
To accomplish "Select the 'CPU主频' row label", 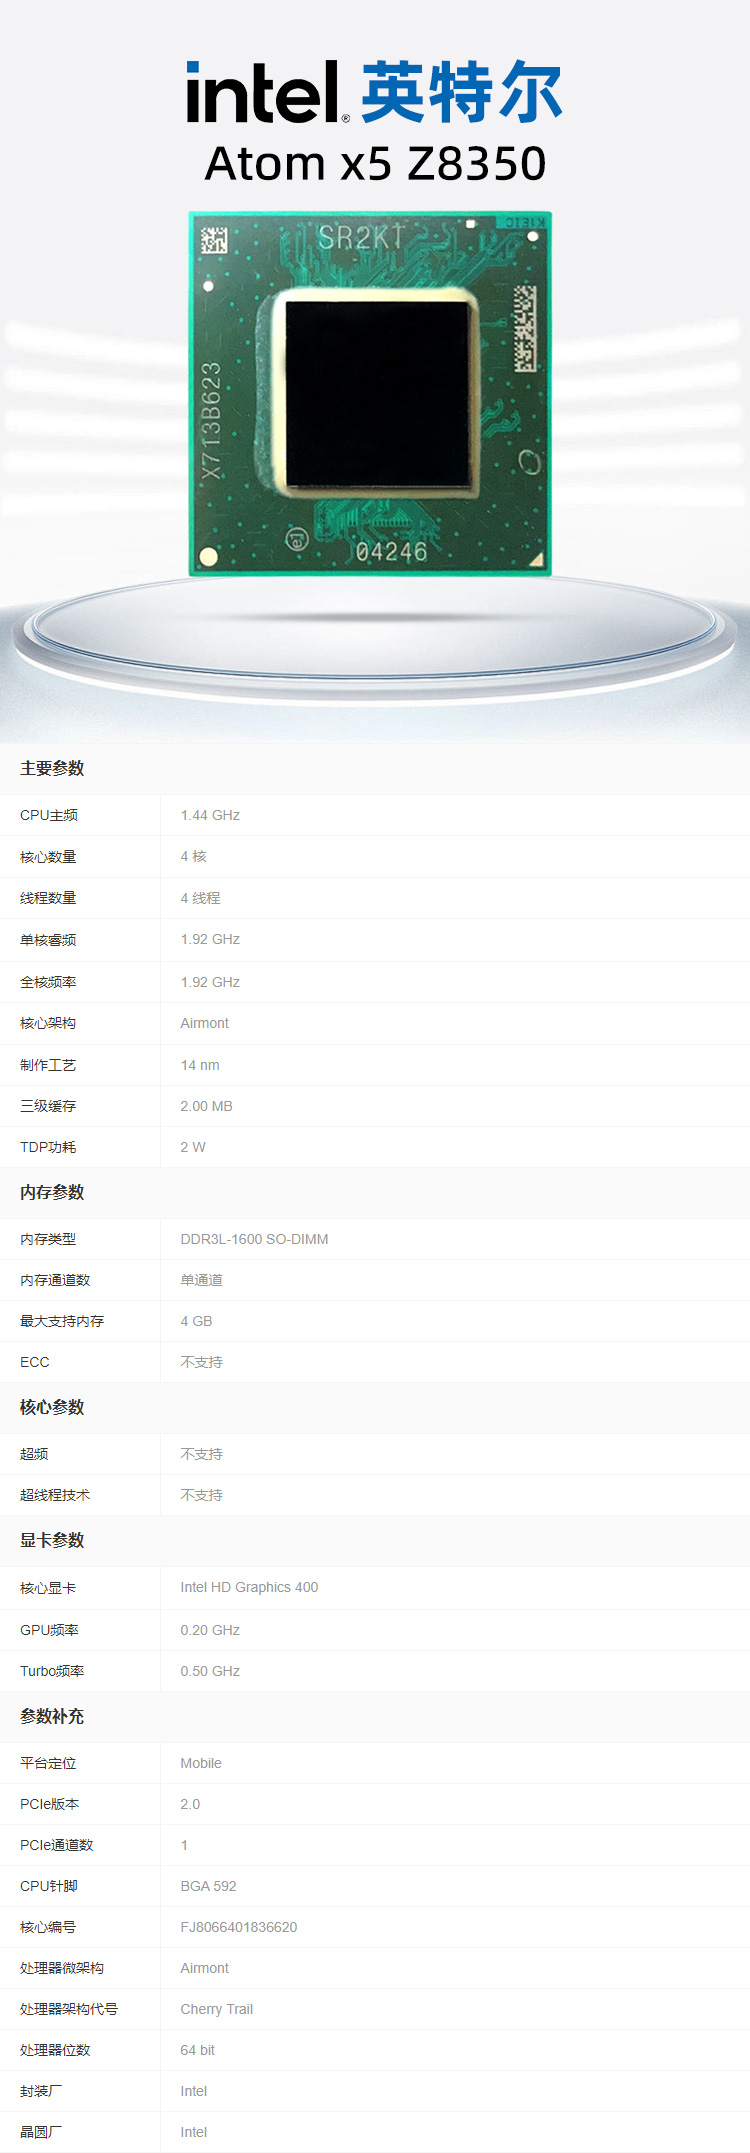I will [49, 815].
